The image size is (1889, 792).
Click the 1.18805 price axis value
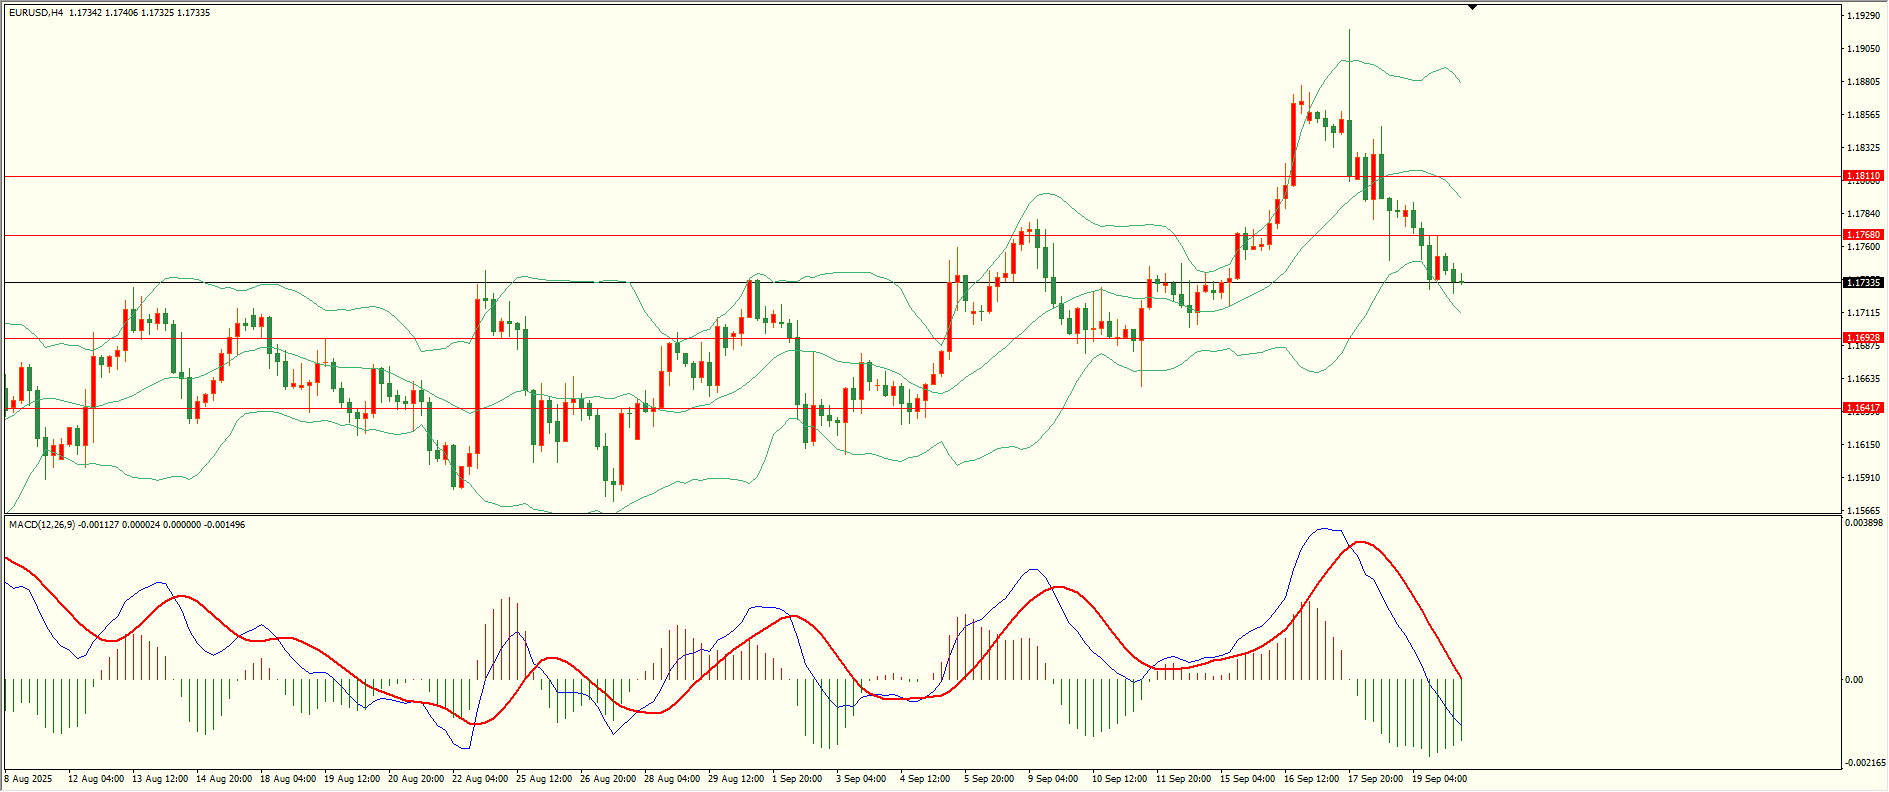[x=1863, y=82]
